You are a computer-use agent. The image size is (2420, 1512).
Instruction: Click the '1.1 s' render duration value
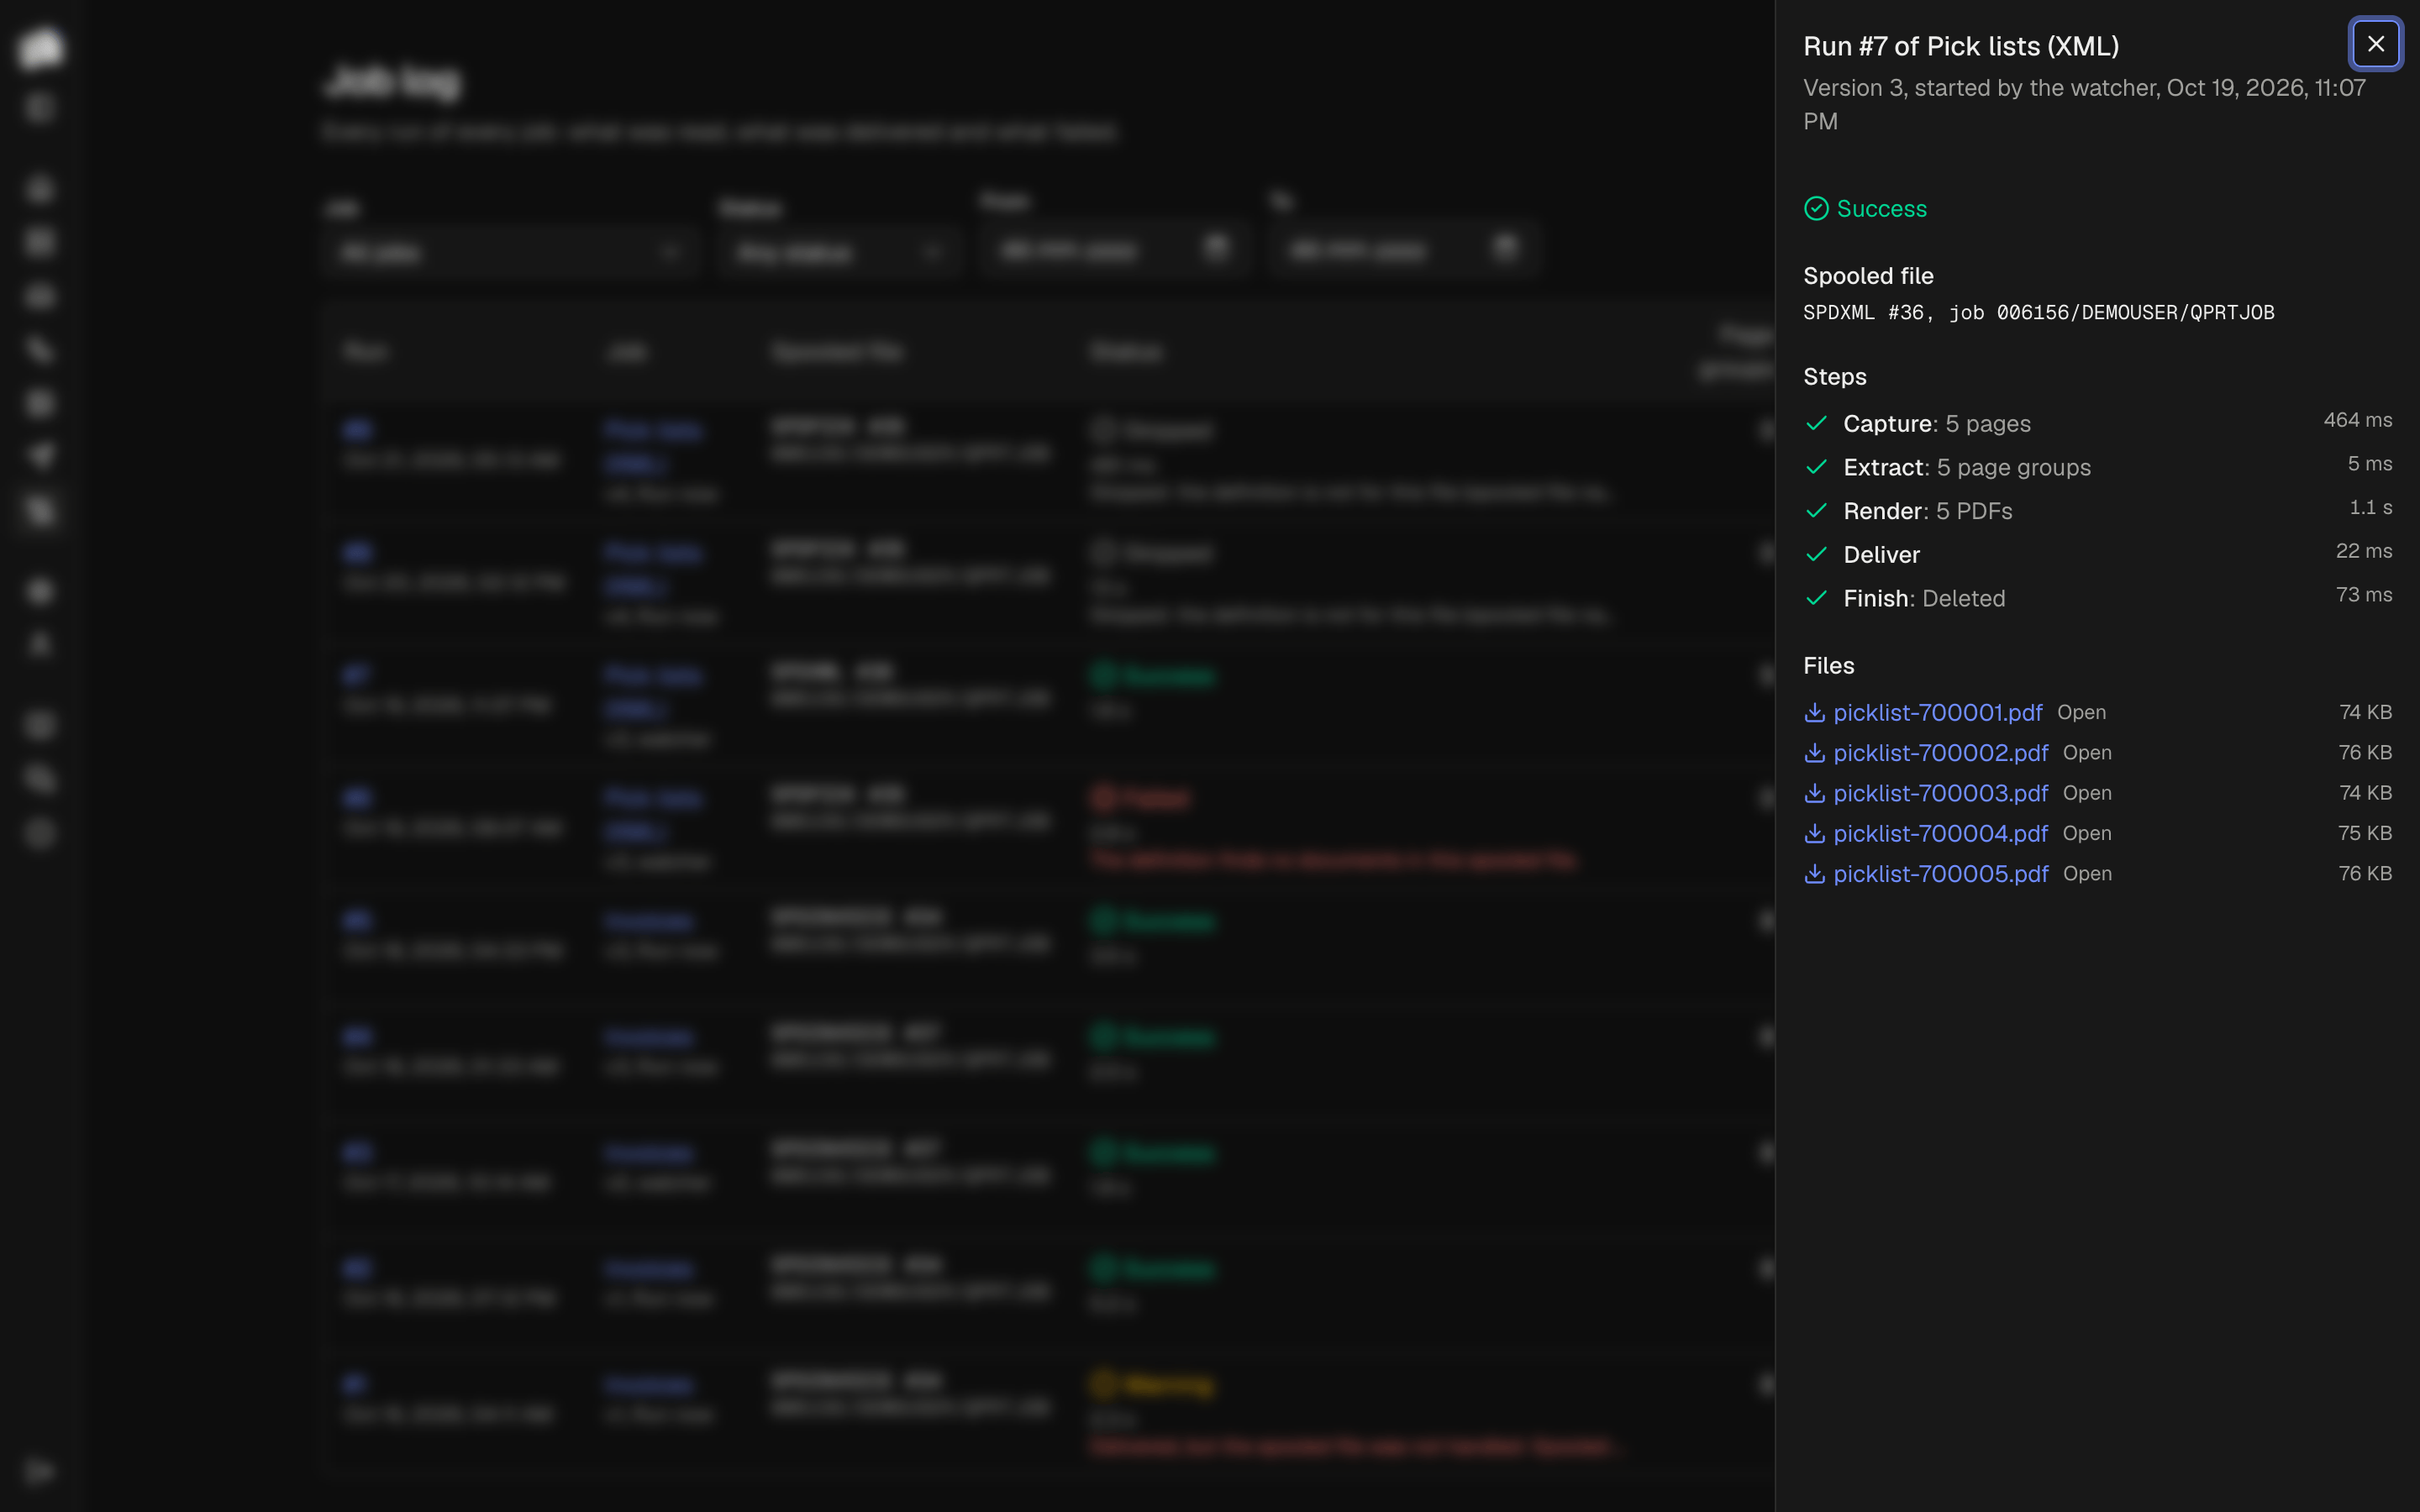coord(2370,507)
